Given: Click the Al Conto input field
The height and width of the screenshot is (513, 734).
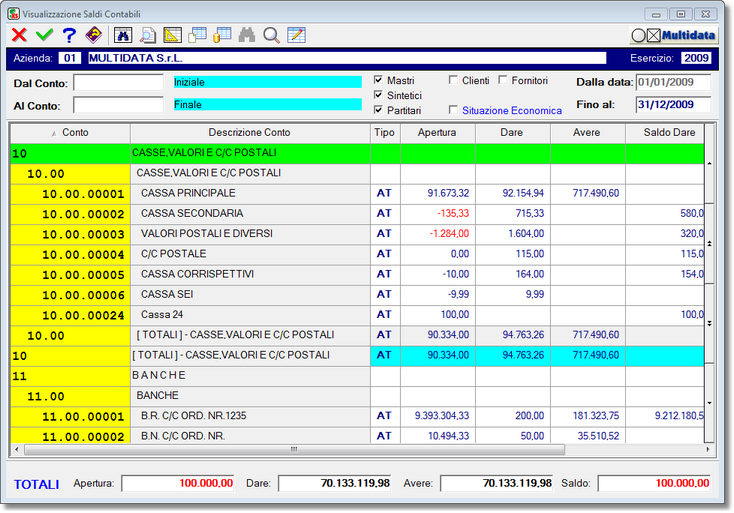Looking at the screenshot, I should 118,105.
